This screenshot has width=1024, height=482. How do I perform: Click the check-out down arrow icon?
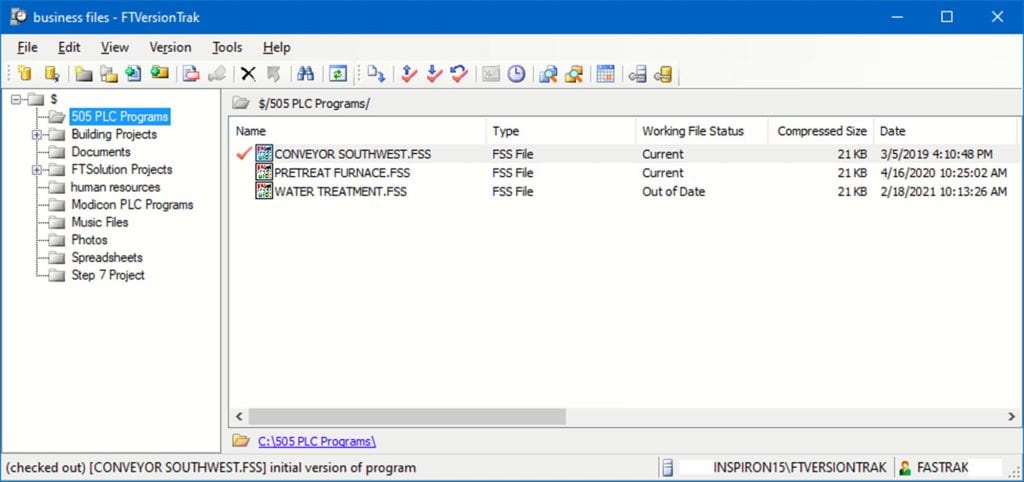(x=433, y=74)
